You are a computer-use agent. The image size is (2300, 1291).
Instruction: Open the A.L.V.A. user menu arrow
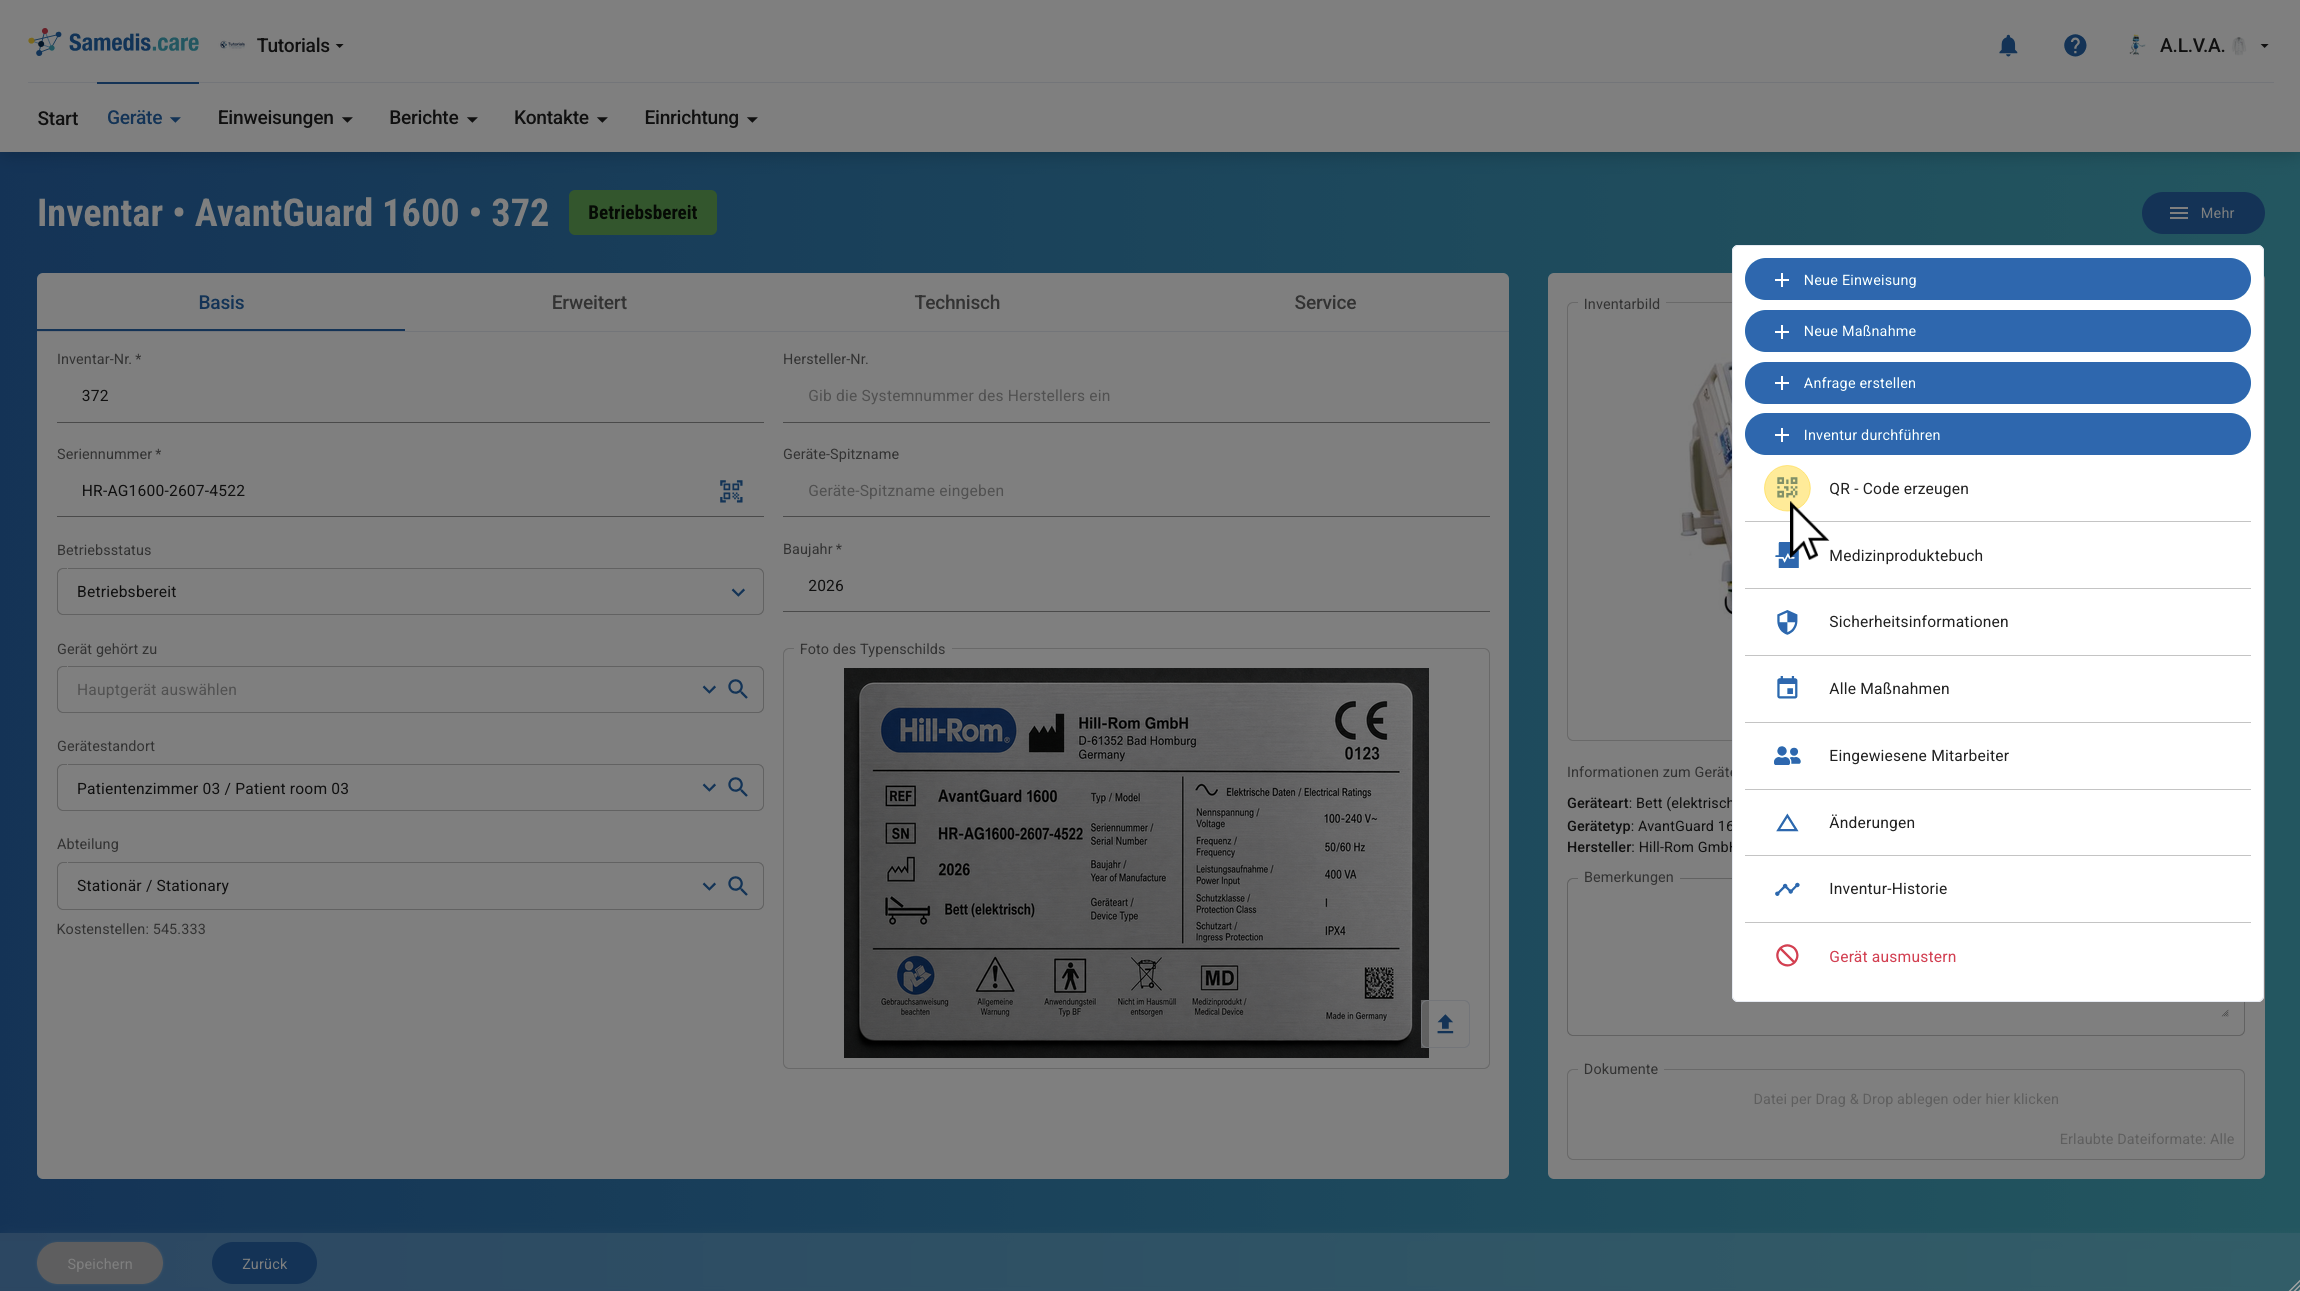point(2264,46)
